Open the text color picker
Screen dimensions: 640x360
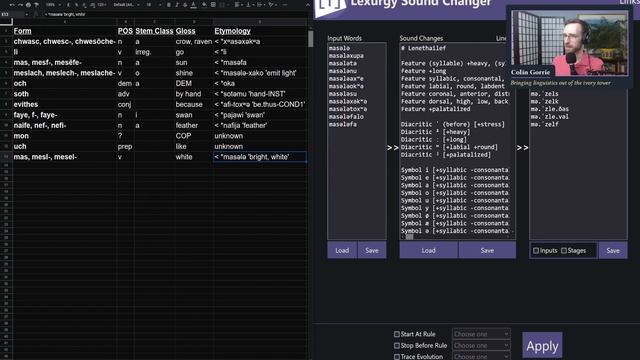click(193, 5)
